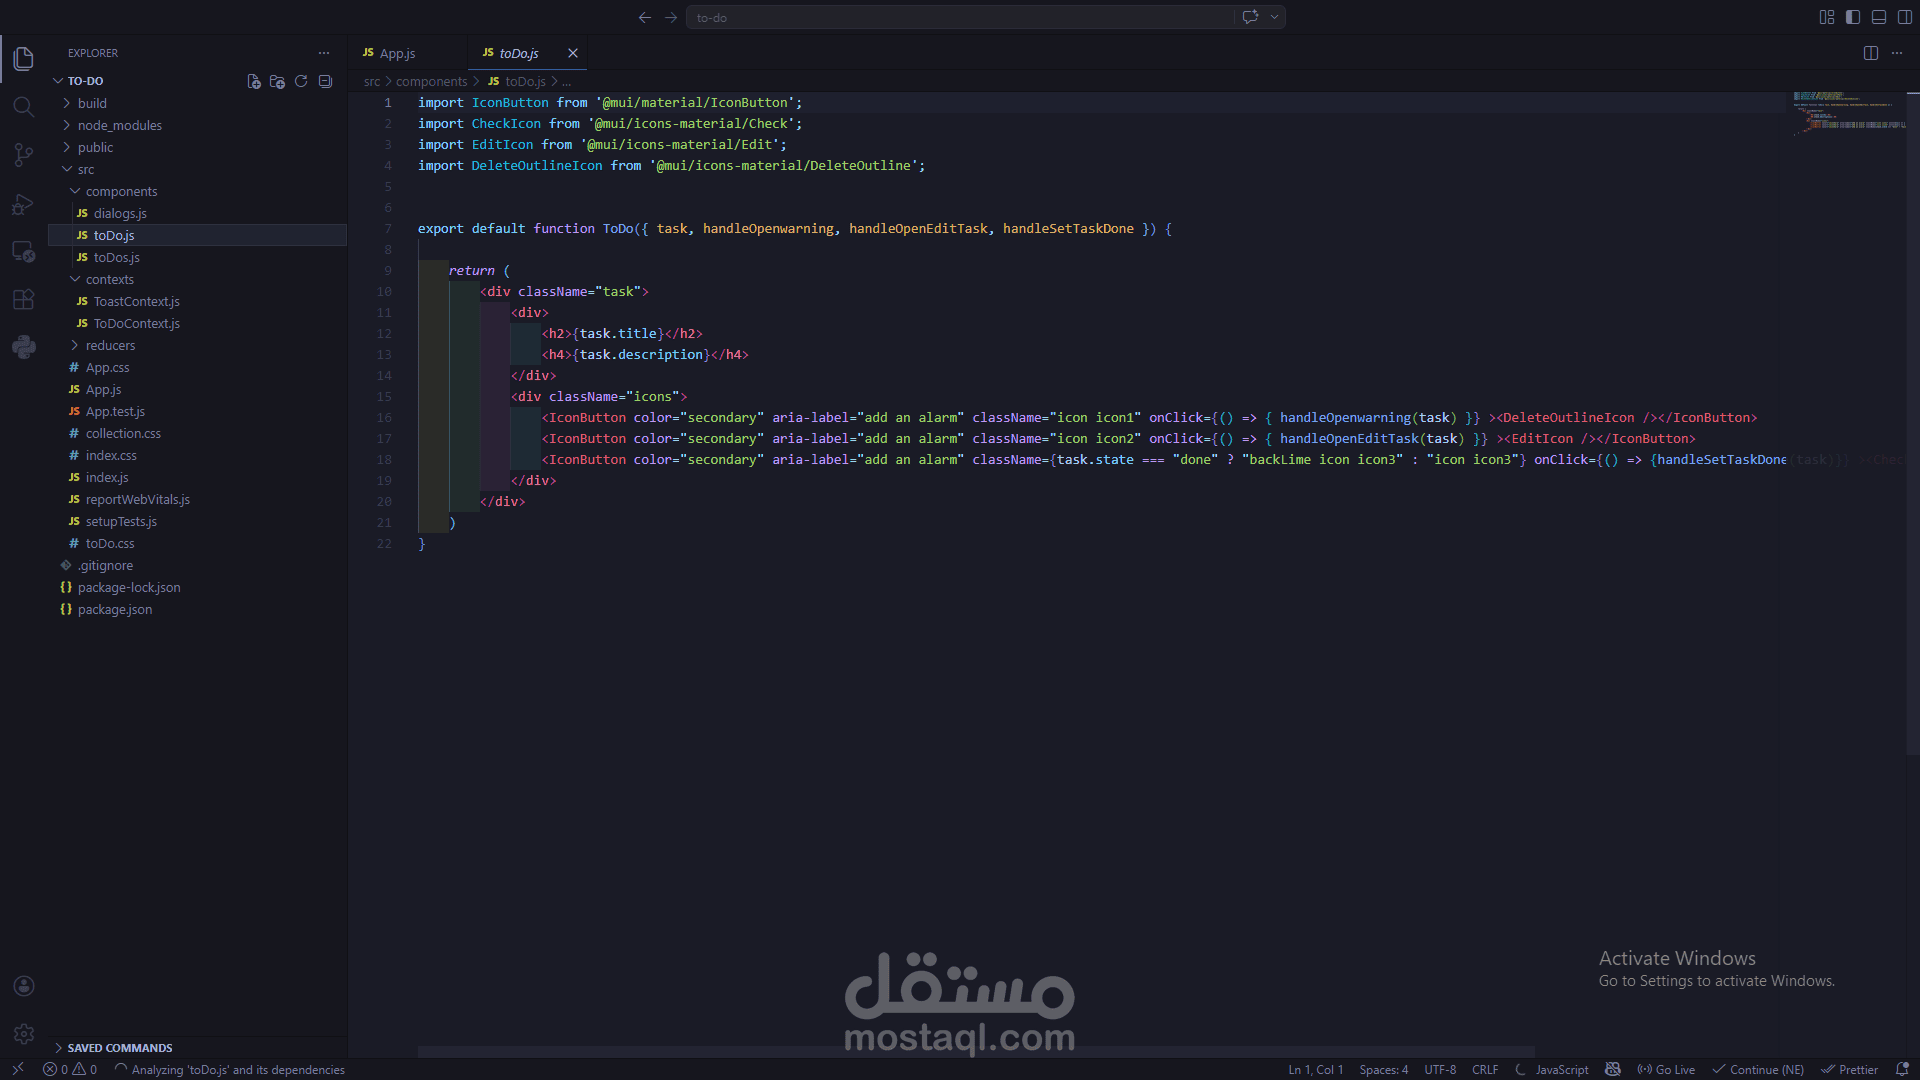Click Prettier in the status bar

[x=1850, y=1069]
